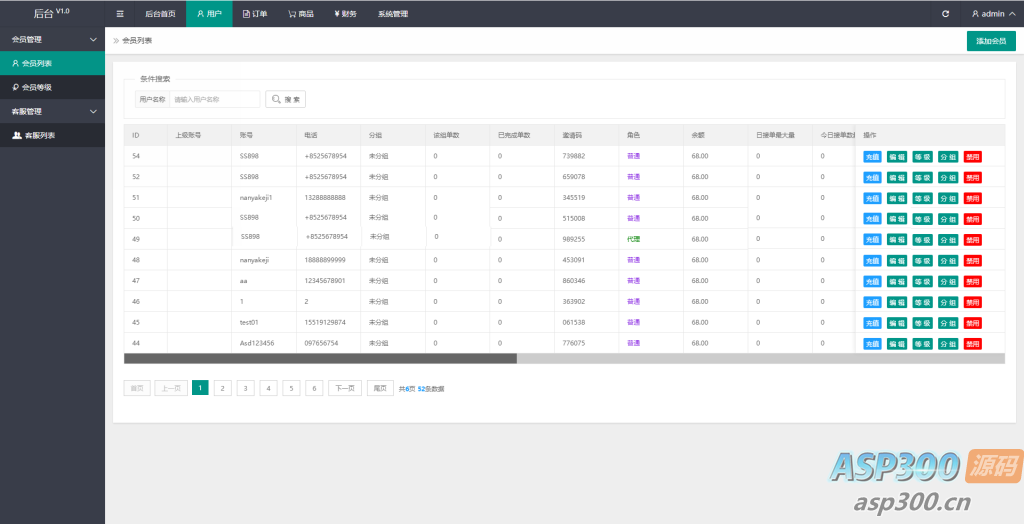Screen dimensions: 1024x524
Task: Open 财务 finance tab with yen icon
Action: pyautogui.click(x=345, y=14)
